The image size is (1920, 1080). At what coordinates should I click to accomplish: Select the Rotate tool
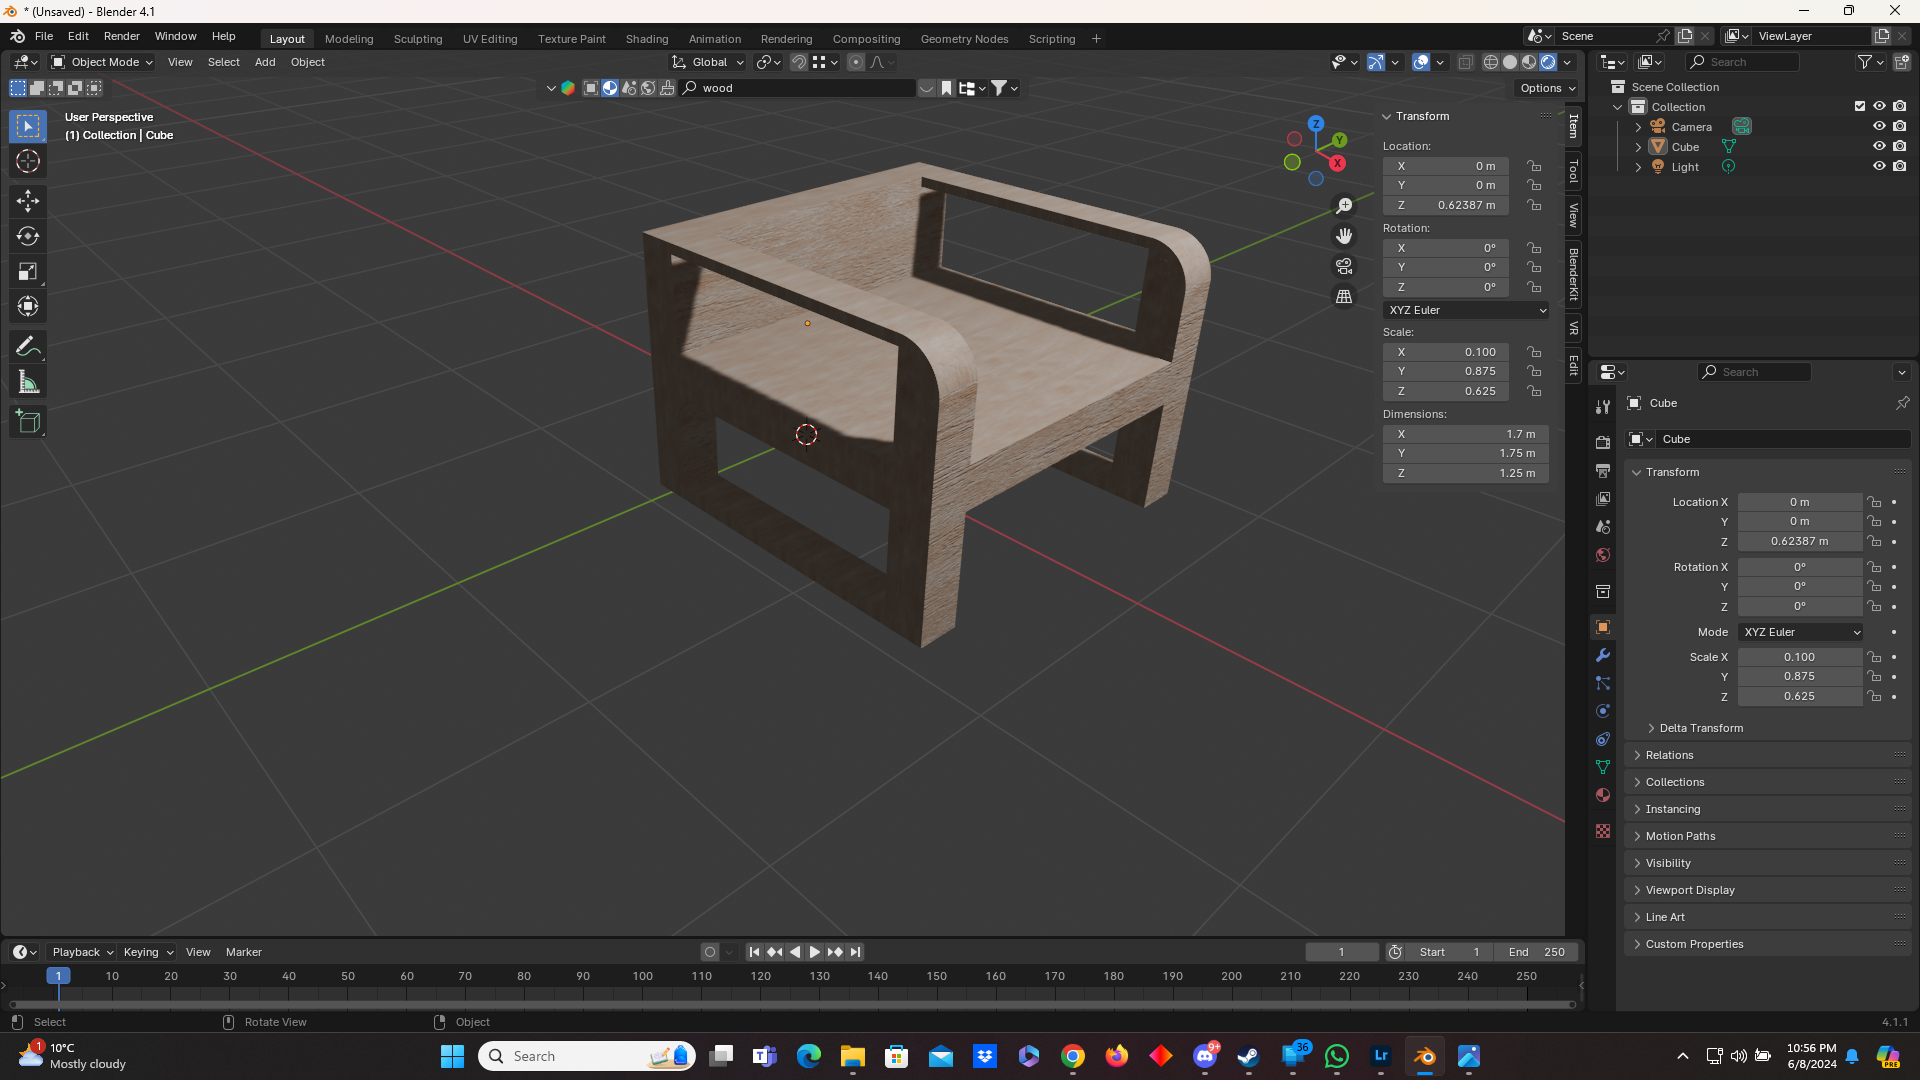pyautogui.click(x=28, y=236)
